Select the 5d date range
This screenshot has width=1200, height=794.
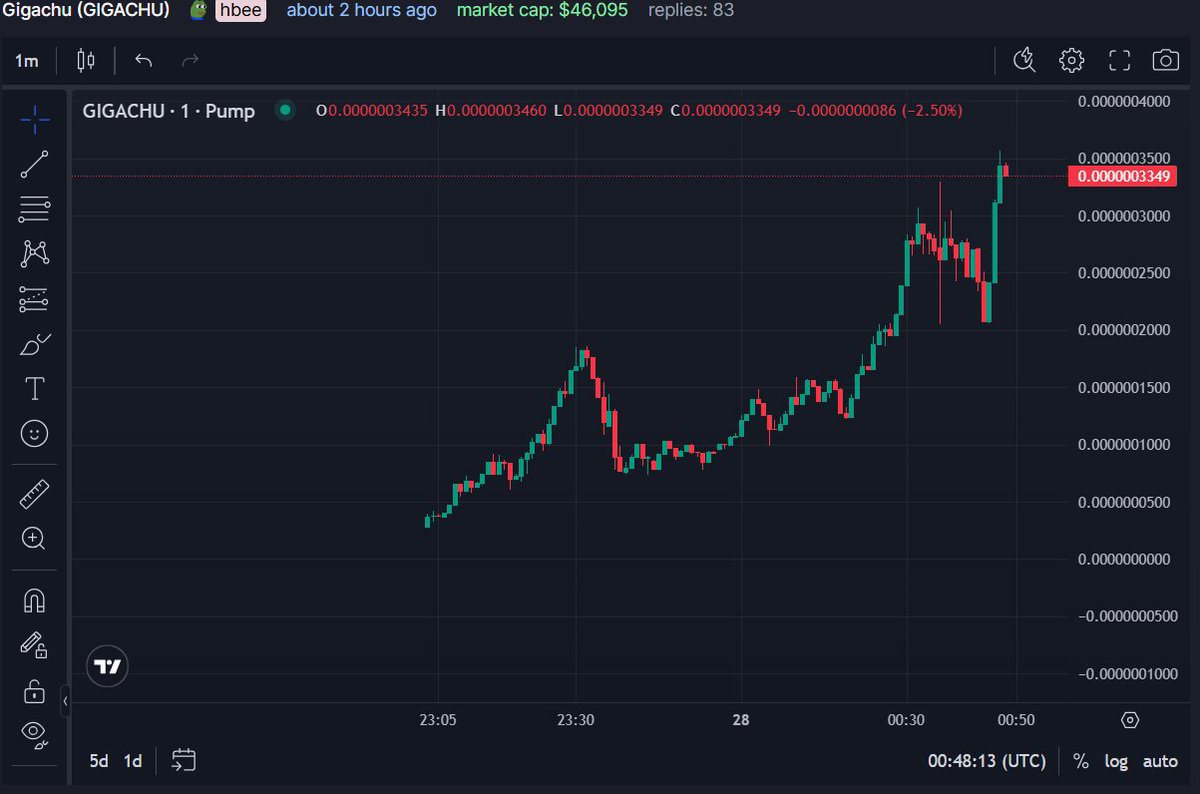click(98, 761)
